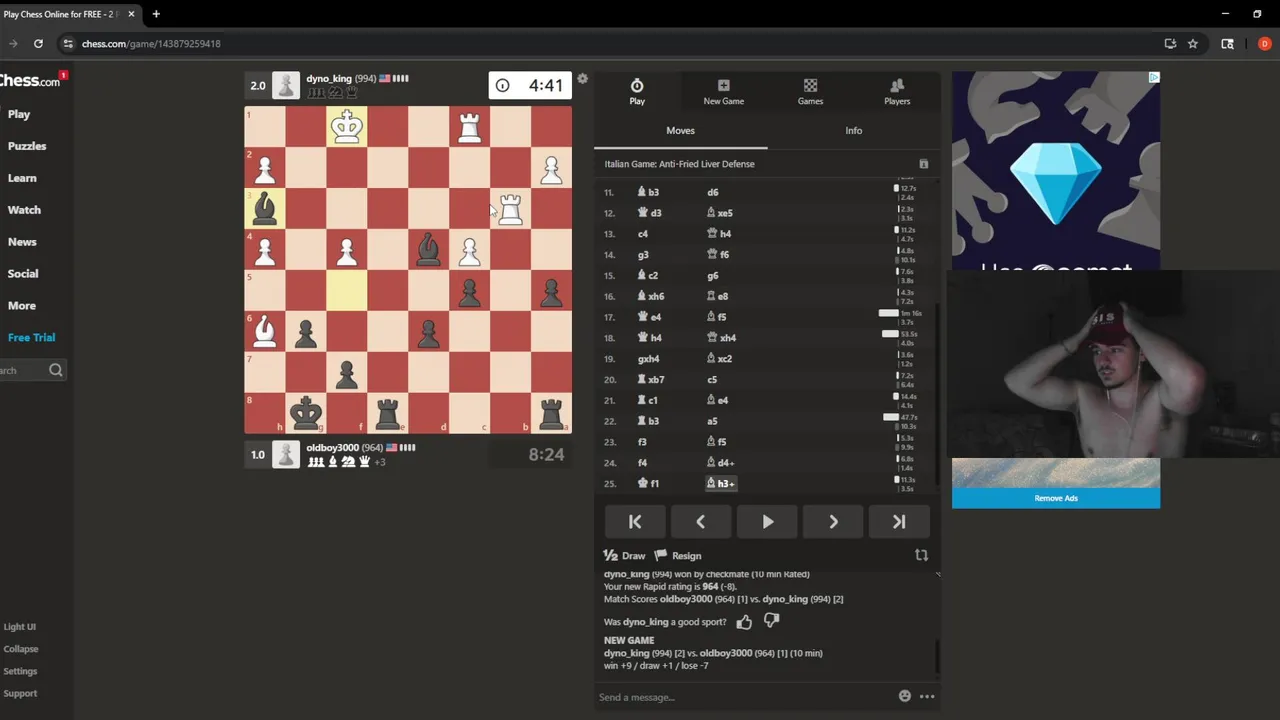Click dyno_king avatar picture
This screenshot has height=720, width=1280.
tap(286, 85)
